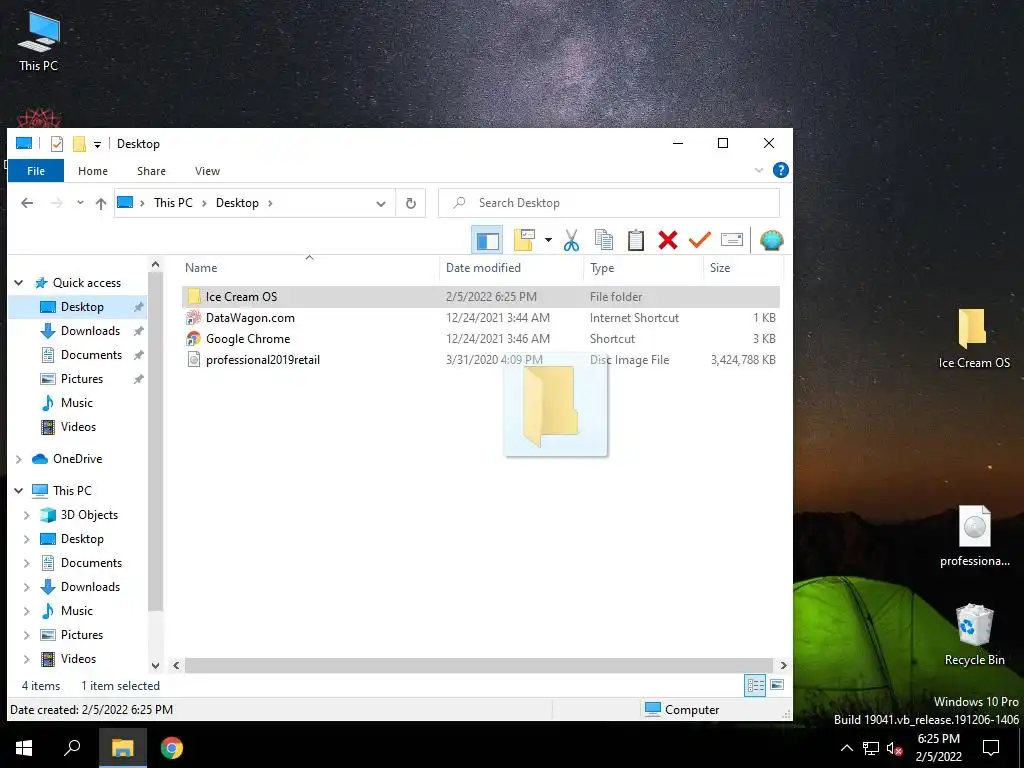Viewport: 1024px width, 768px height.
Task: Switch to the details view button
Action: coord(756,685)
